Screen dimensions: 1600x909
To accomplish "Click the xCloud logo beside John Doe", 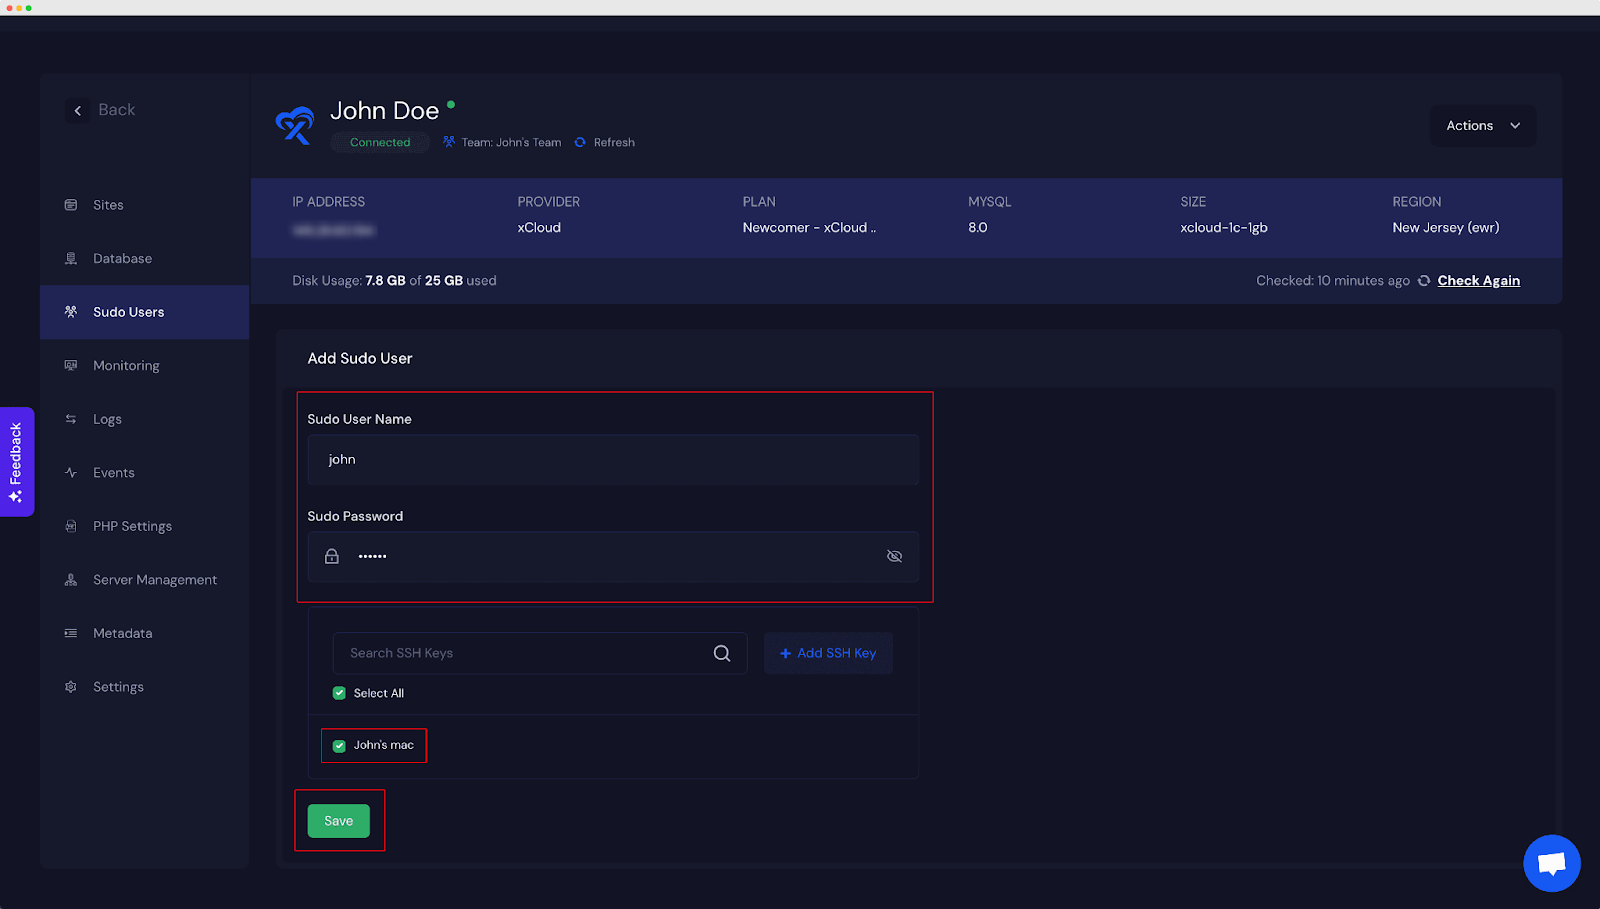I will (x=295, y=126).
